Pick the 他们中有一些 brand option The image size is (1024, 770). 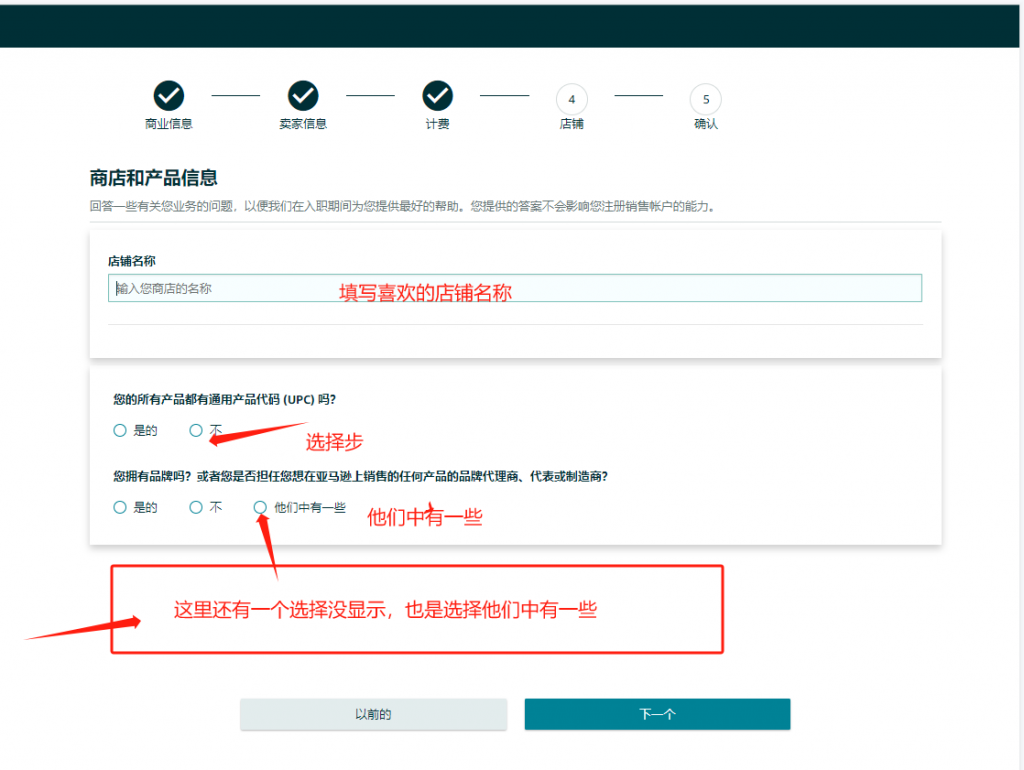(x=261, y=507)
